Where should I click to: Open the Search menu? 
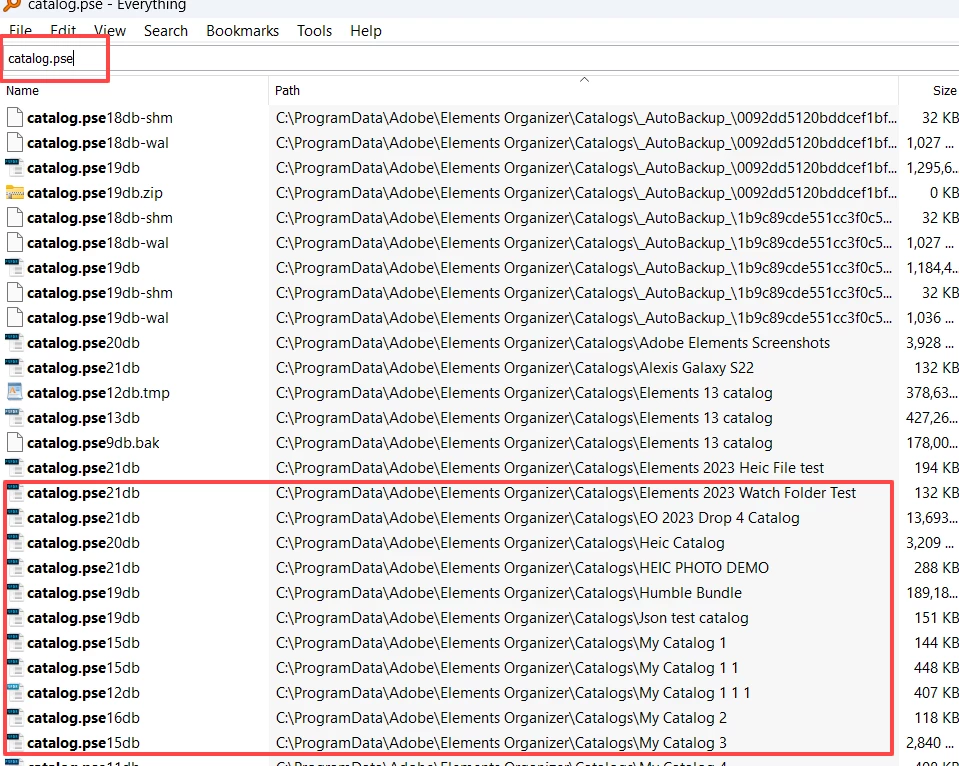[x=166, y=31]
